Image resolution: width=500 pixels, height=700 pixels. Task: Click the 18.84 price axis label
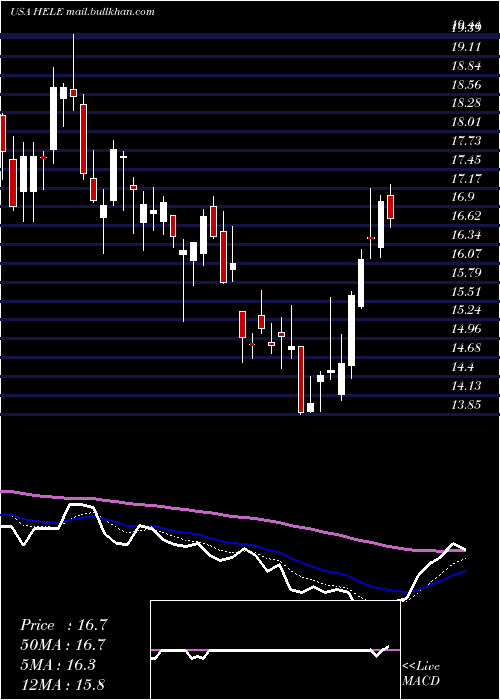pos(466,66)
